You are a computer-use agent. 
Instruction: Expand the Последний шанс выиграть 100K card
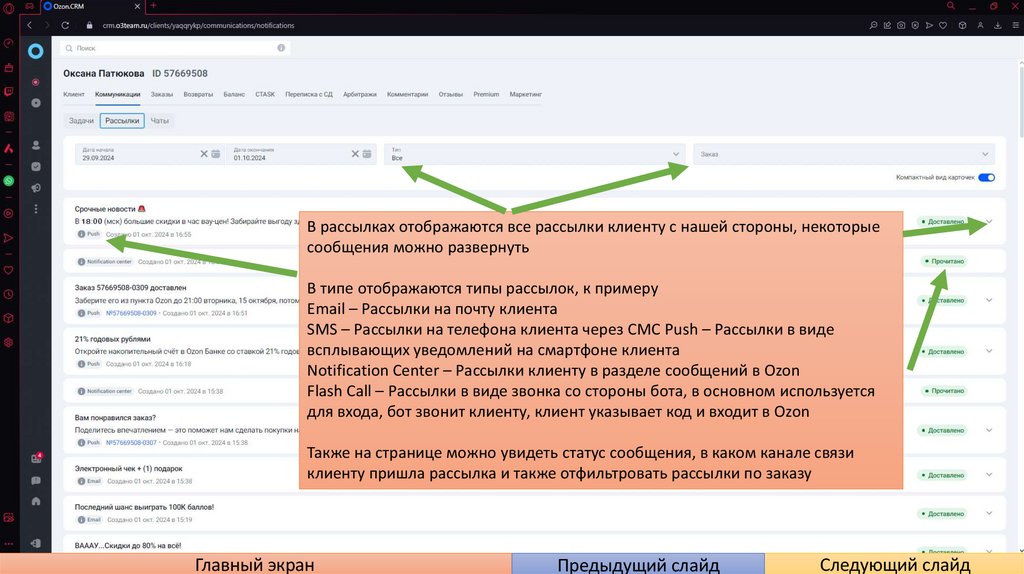989,513
